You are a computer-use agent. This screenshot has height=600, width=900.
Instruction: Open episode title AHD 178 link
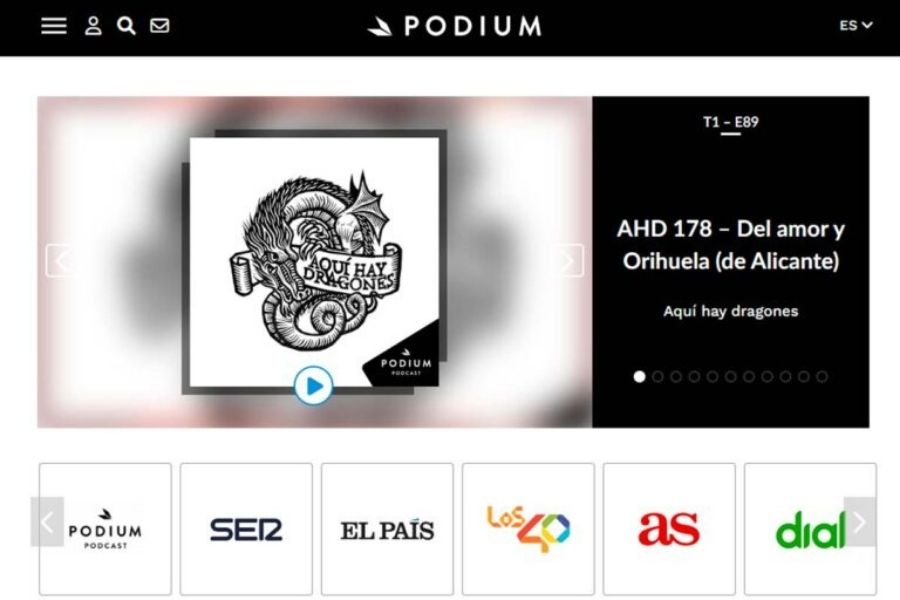[x=731, y=245]
